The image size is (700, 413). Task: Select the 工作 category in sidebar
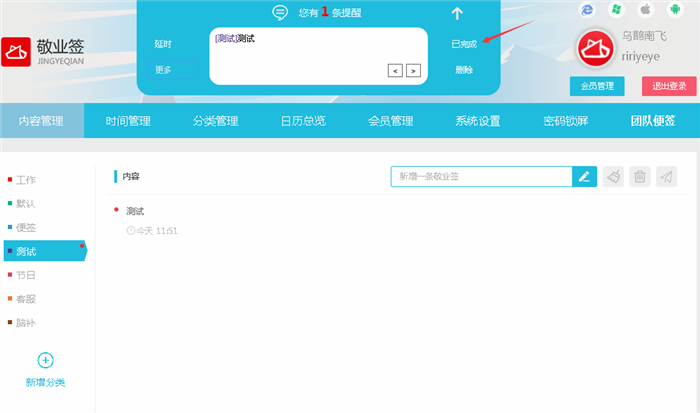click(x=26, y=180)
